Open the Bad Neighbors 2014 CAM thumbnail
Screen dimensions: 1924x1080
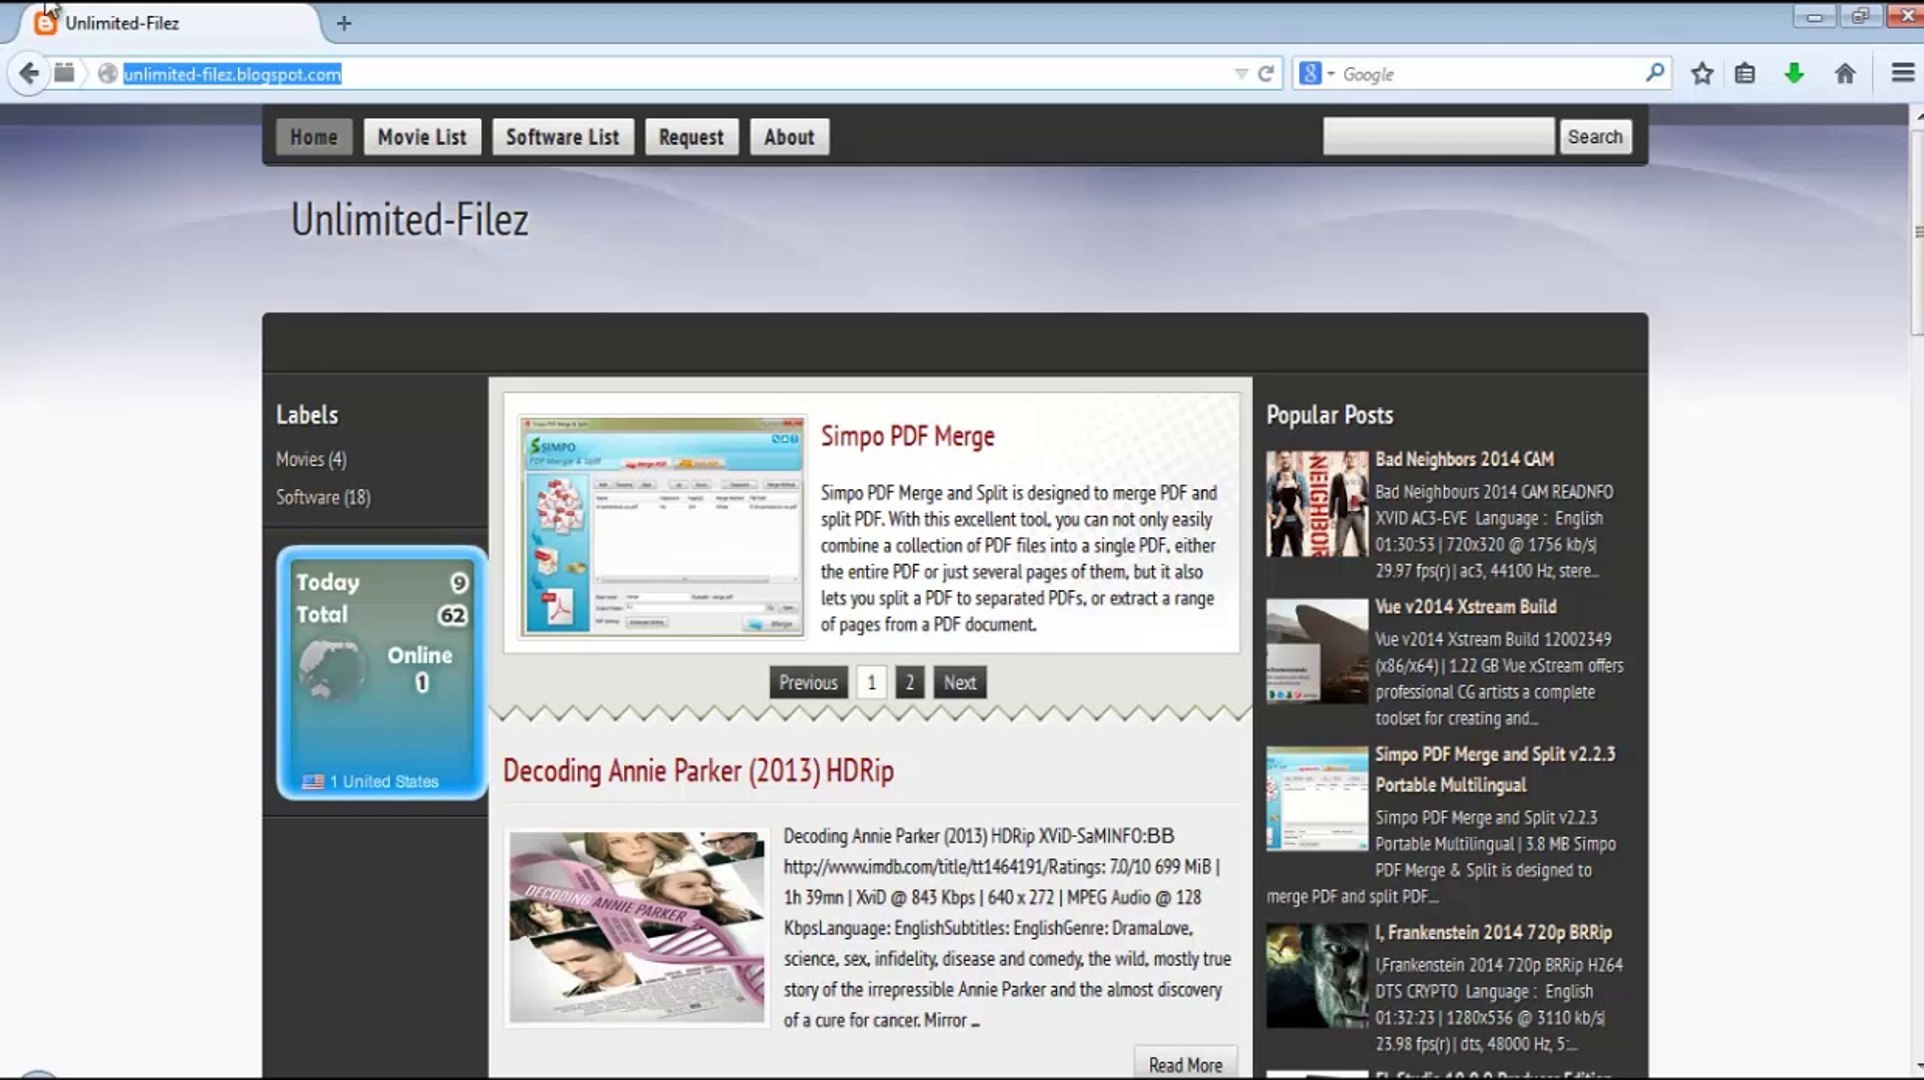click(x=1316, y=503)
